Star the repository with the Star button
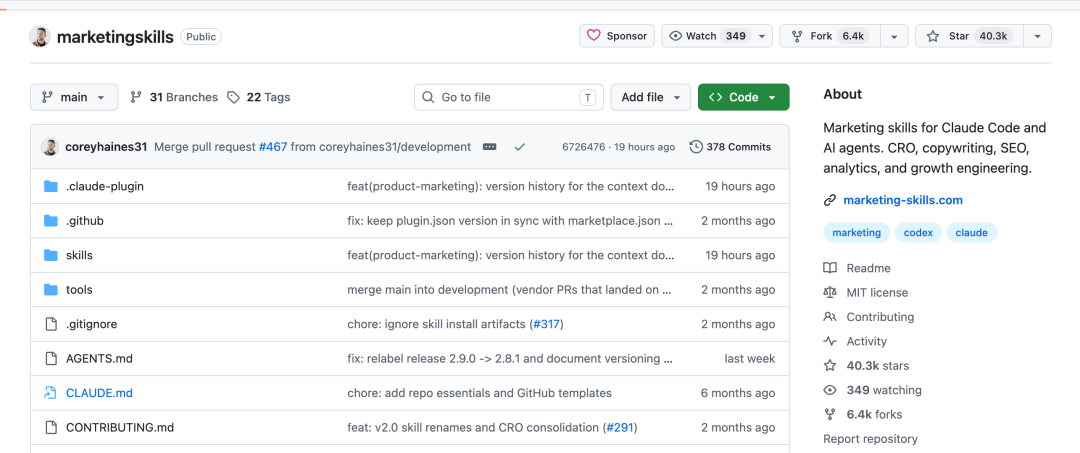This screenshot has width=1080, height=453. click(x=969, y=36)
